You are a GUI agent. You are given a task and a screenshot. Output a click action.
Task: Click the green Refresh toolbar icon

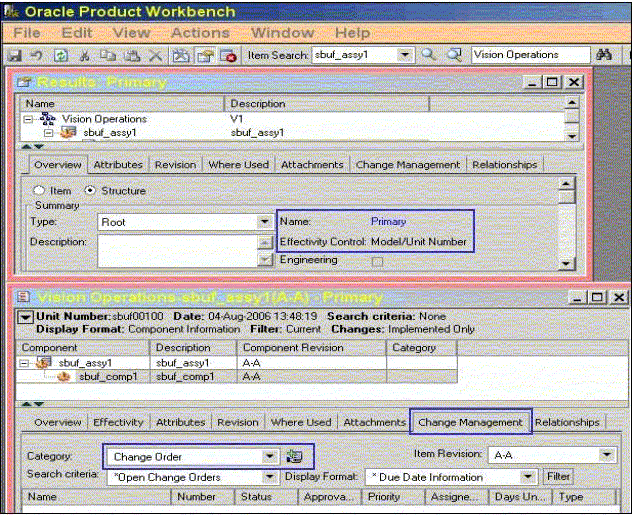pos(60,55)
